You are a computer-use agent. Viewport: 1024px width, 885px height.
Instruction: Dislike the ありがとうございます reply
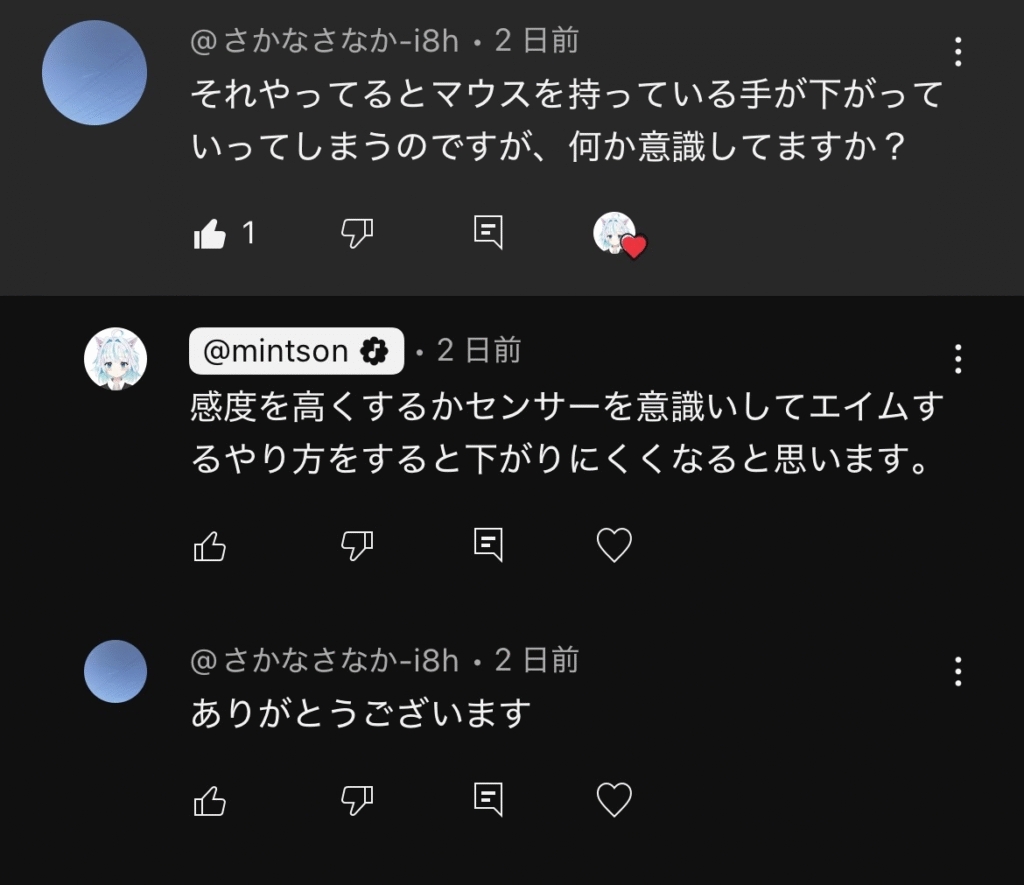(357, 800)
